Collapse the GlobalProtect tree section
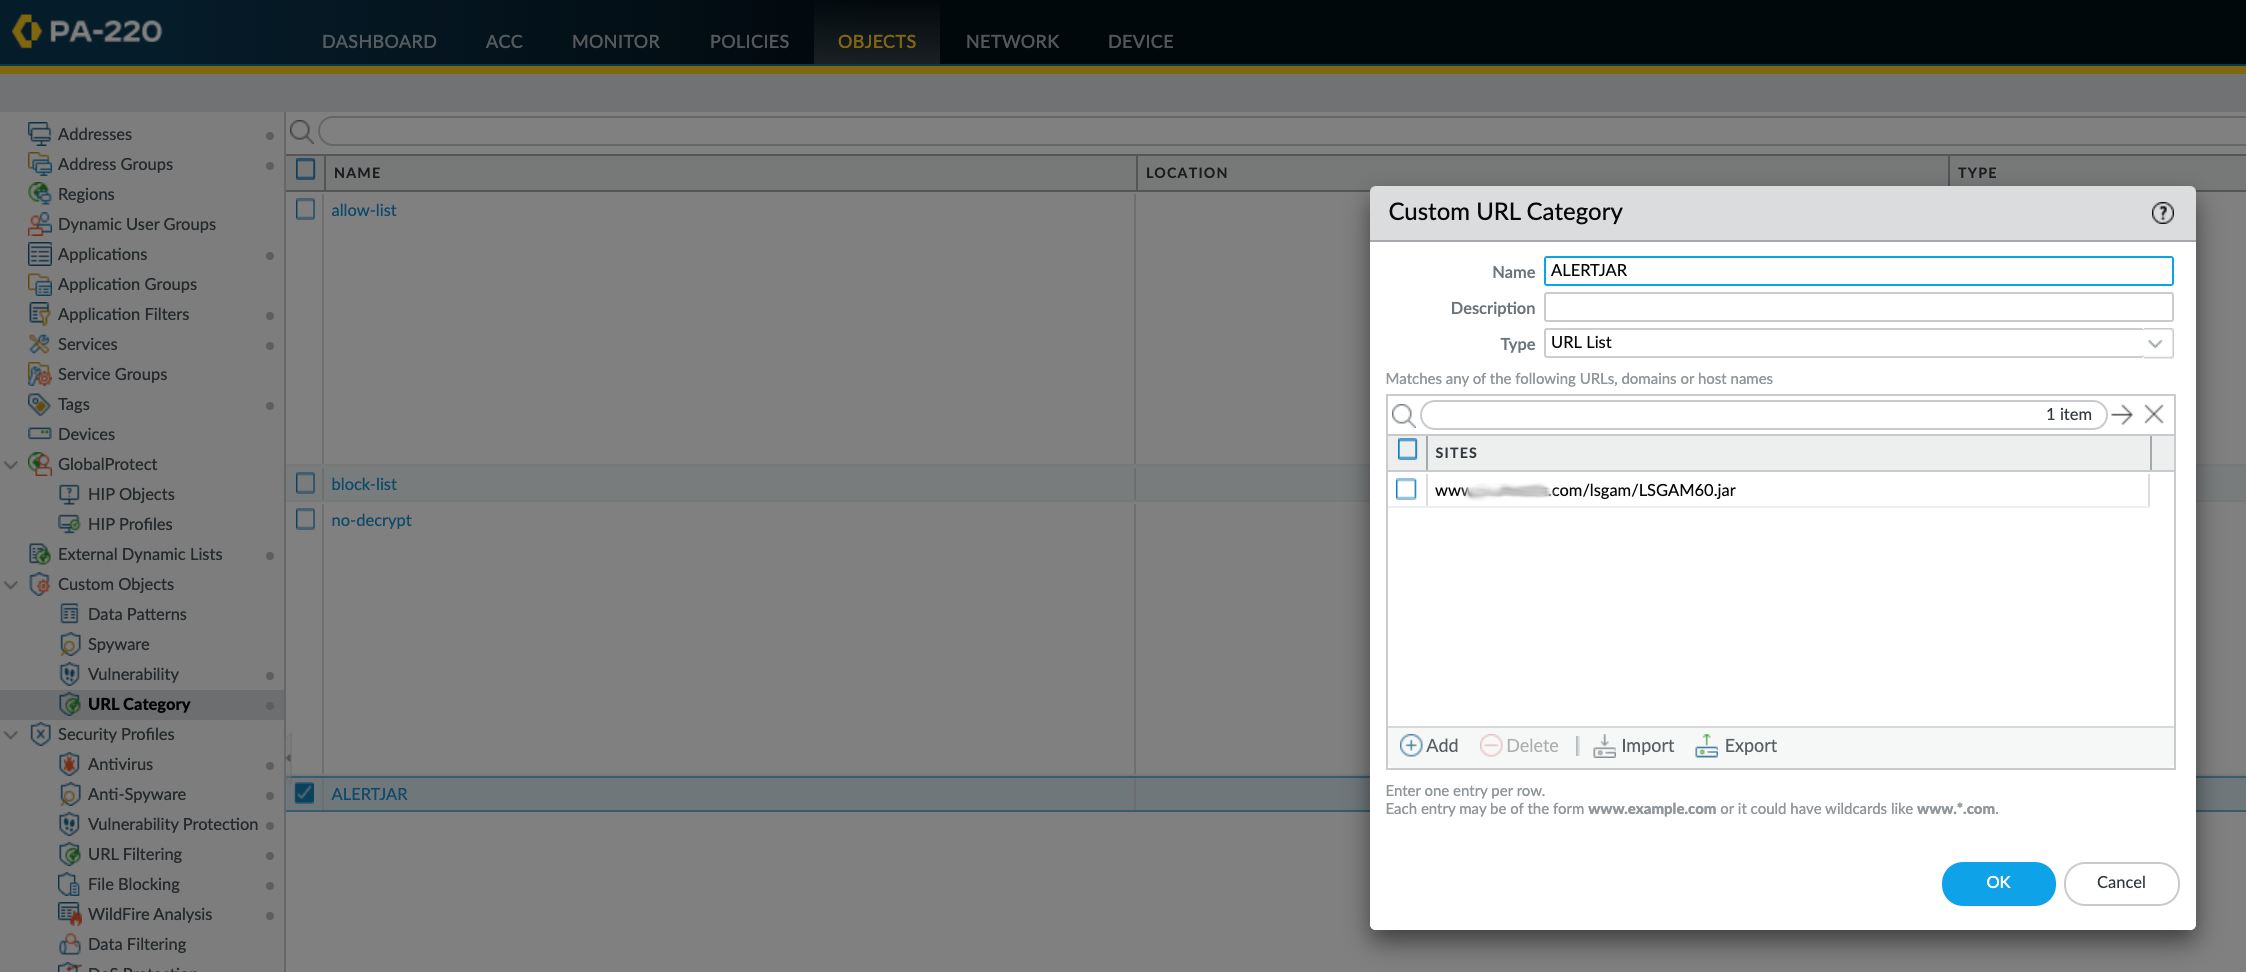Viewport: 2246px width, 972px height. (x=11, y=463)
